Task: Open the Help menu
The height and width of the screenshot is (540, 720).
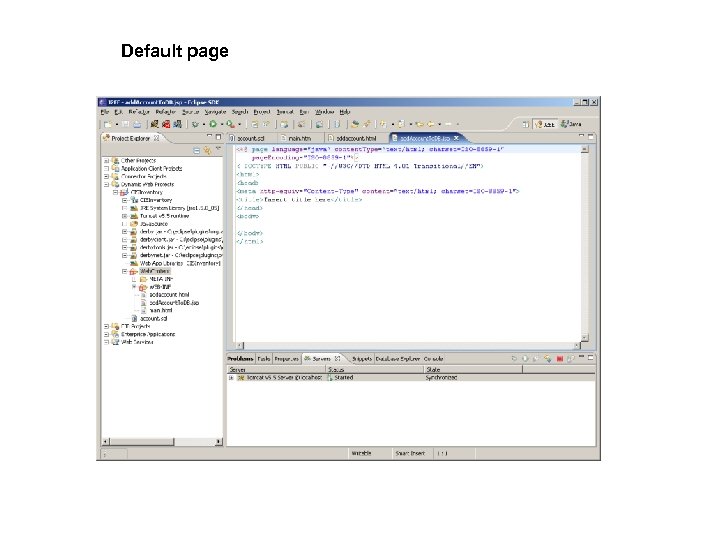Action: (x=345, y=112)
